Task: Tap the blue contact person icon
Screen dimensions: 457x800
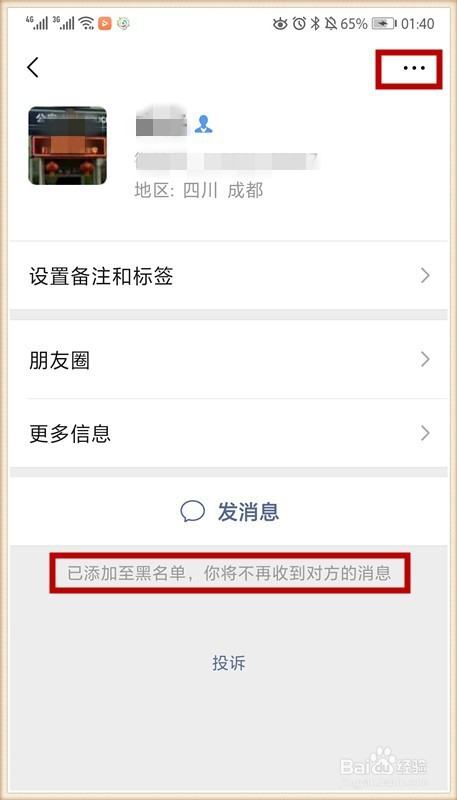Action: pyautogui.click(x=203, y=124)
